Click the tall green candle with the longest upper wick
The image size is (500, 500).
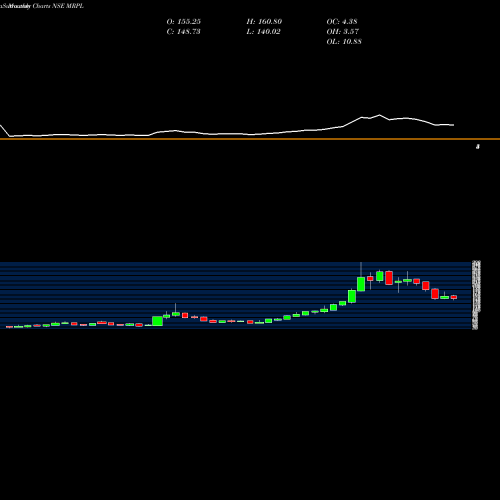[361, 284]
